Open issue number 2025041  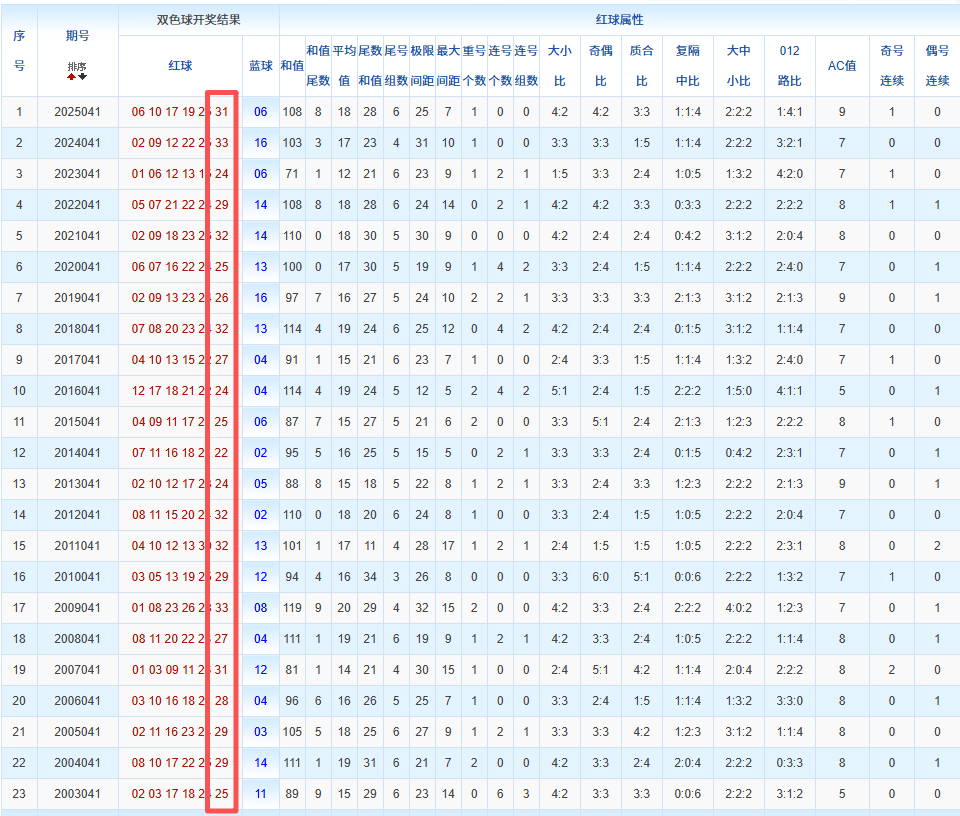(x=77, y=112)
